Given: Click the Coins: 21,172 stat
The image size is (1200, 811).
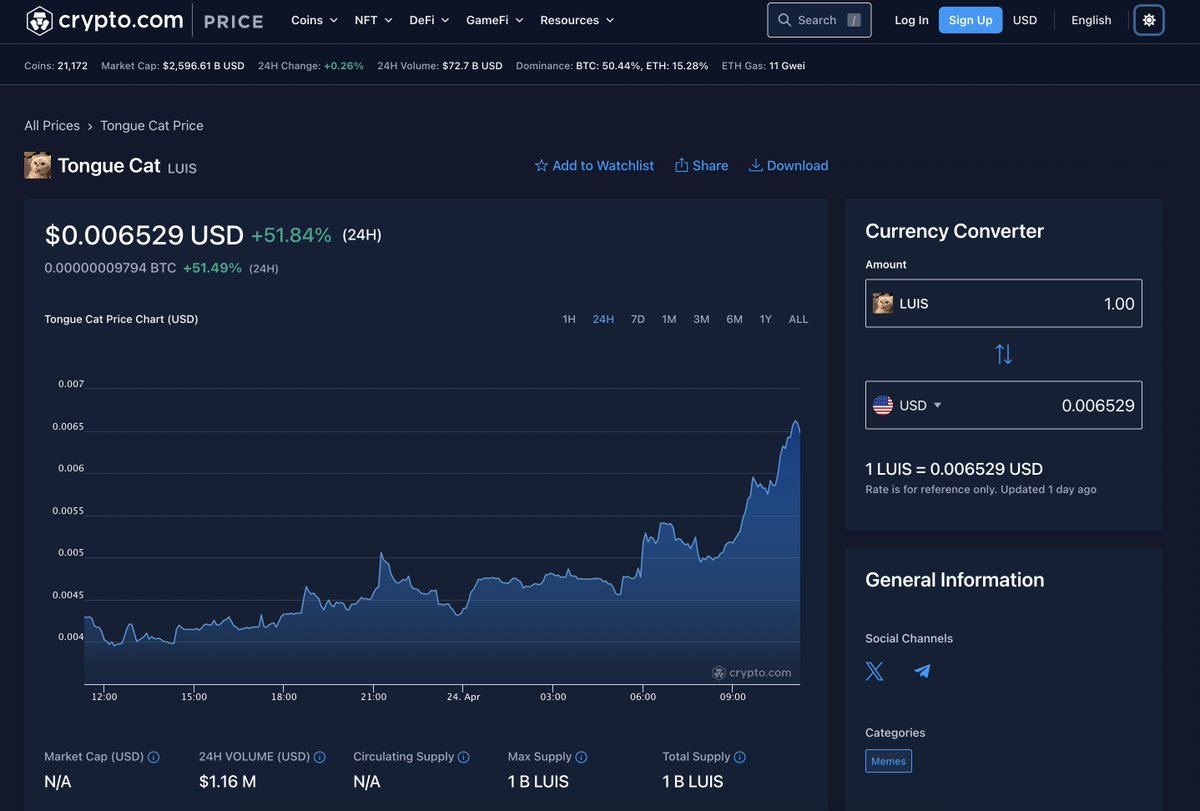Looking at the screenshot, I should [x=56, y=66].
